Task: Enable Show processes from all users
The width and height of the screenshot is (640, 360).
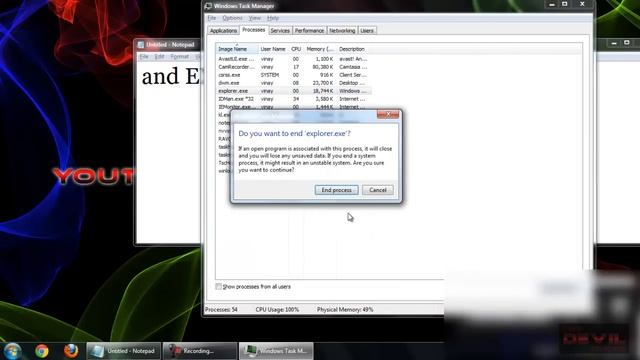Action: click(x=218, y=287)
